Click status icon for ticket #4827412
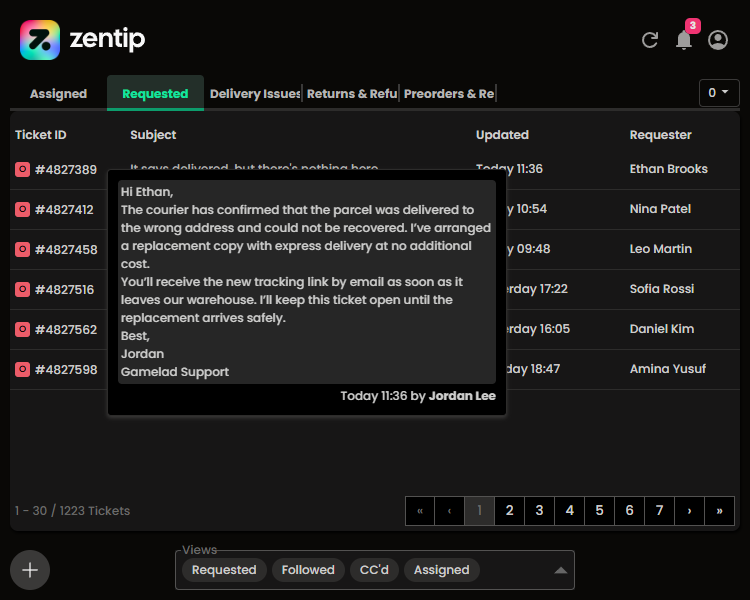Image resolution: width=750 pixels, height=600 pixels. click(22, 210)
